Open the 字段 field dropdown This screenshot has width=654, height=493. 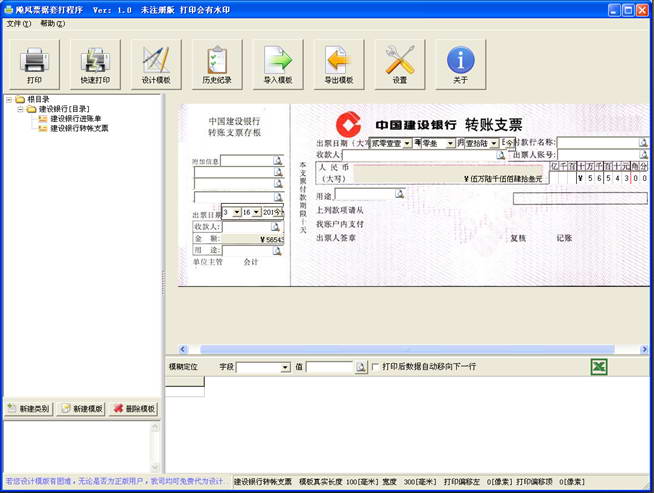(x=285, y=367)
